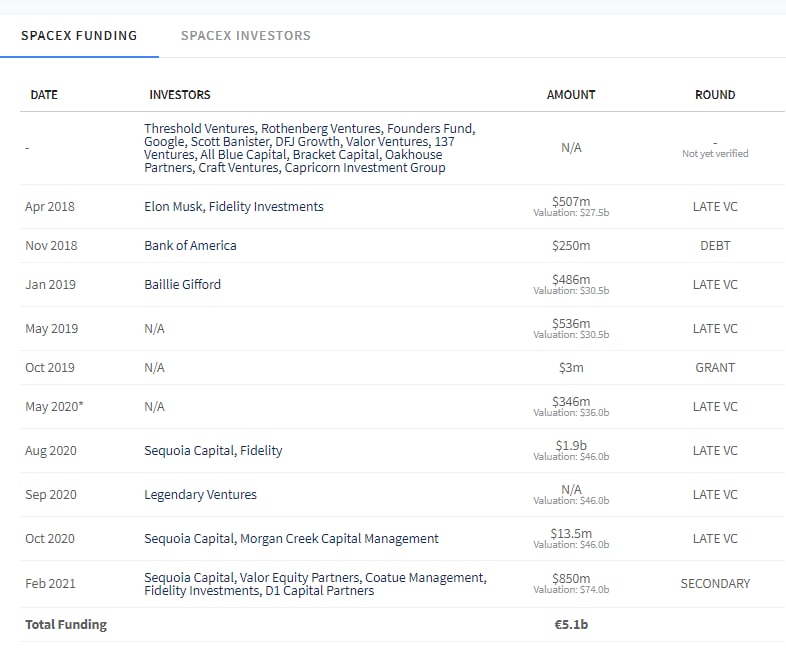Click the Amount column header

(x=571, y=95)
